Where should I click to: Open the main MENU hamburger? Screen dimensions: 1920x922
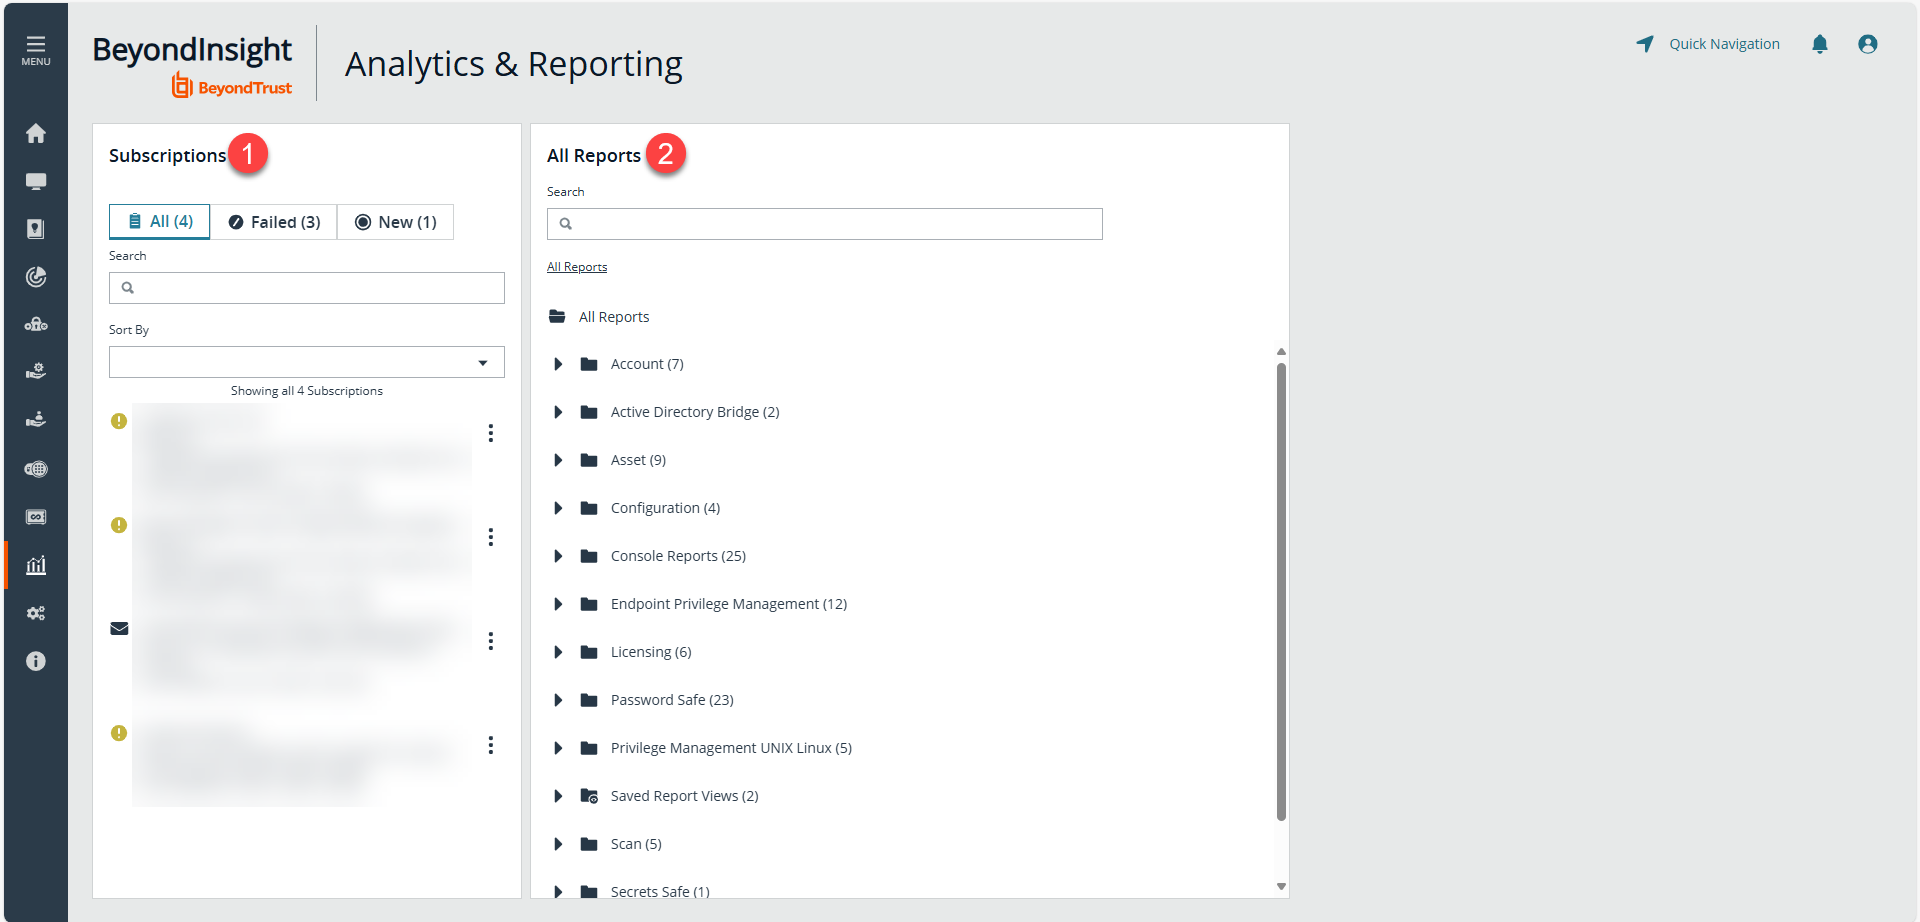coord(36,50)
